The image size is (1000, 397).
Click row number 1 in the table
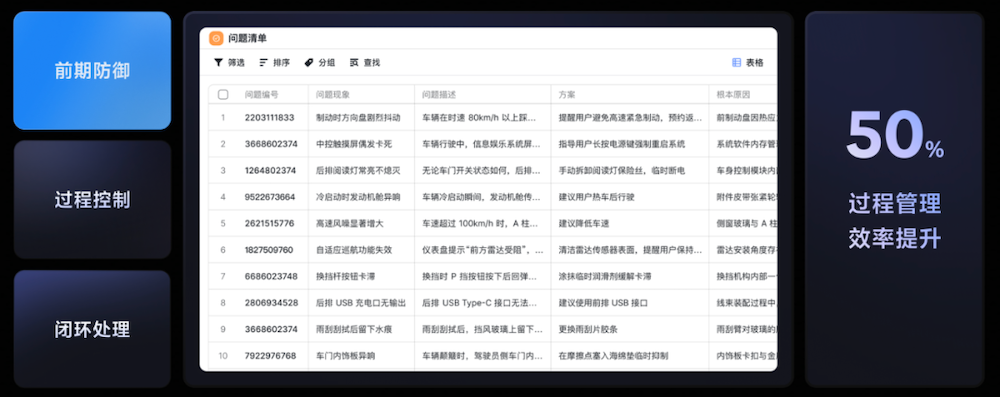point(223,117)
